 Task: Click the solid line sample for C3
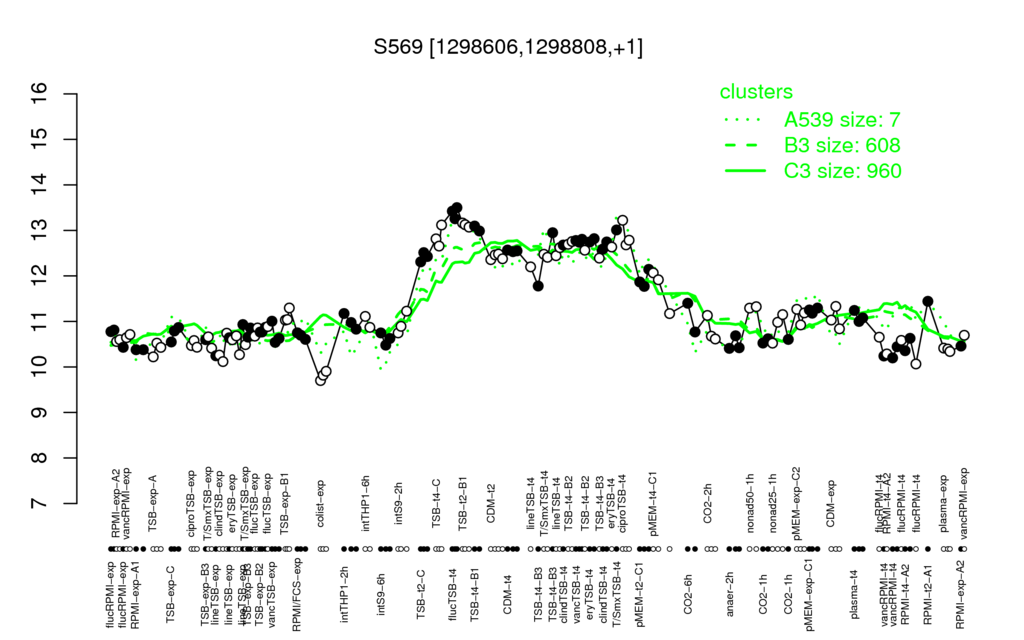coord(745,170)
